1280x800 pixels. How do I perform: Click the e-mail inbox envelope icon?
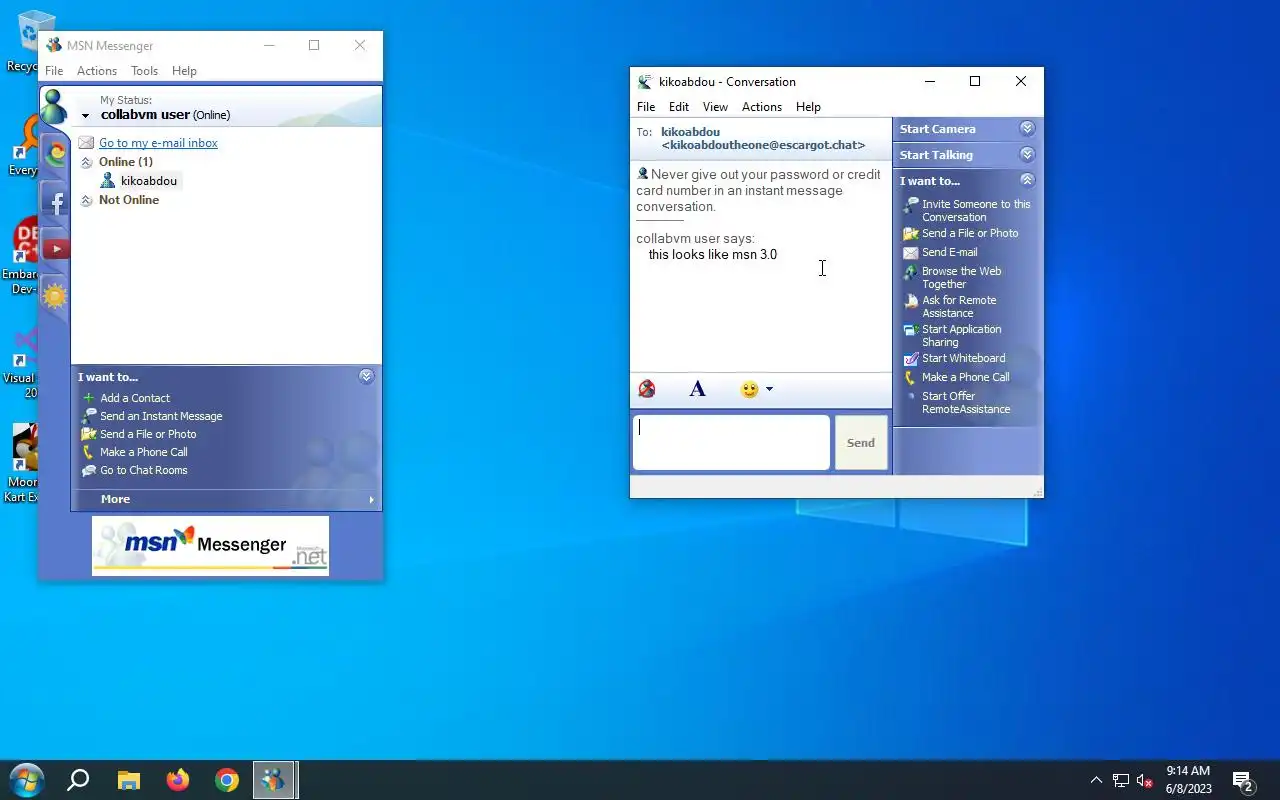click(x=87, y=143)
